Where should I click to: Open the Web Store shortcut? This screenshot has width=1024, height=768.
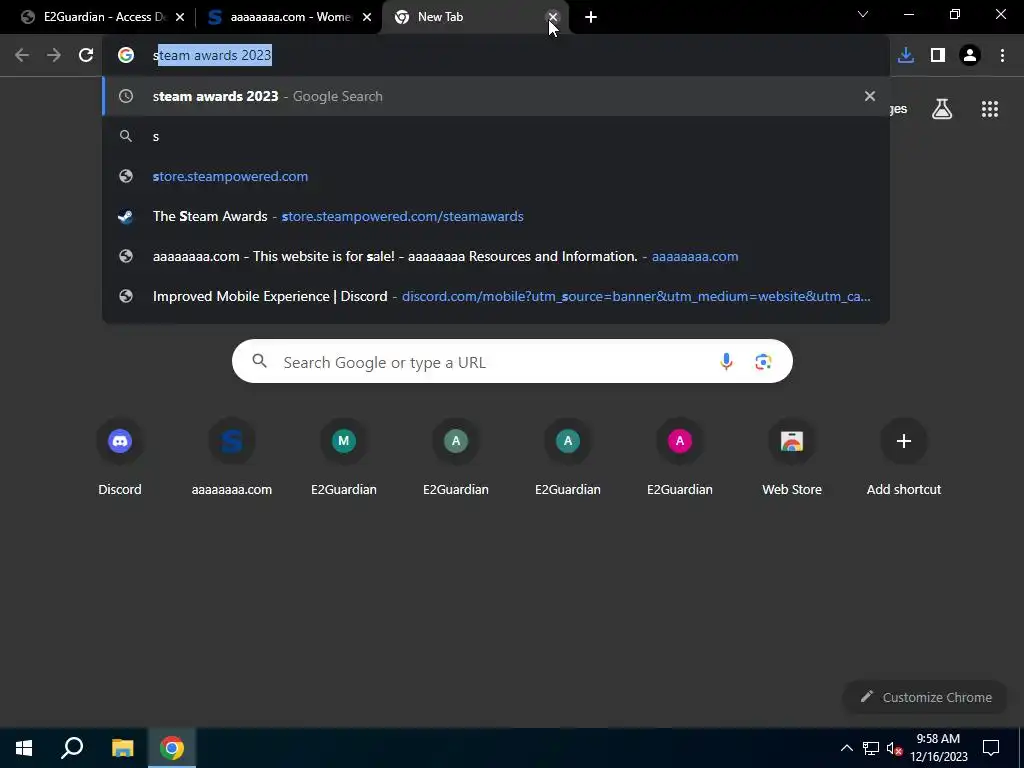click(x=792, y=456)
